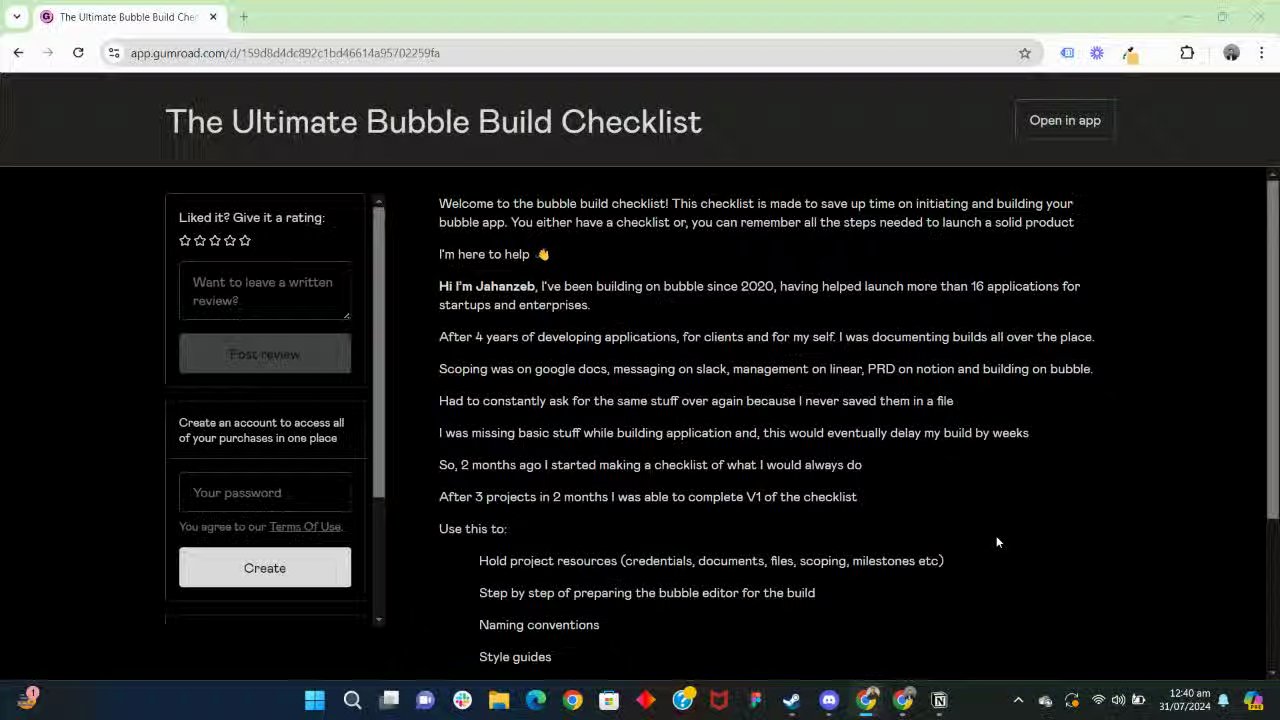The width and height of the screenshot is (1280, 720).
Task: Open Figma from the taskbar
Action: (x=755, y=700)
